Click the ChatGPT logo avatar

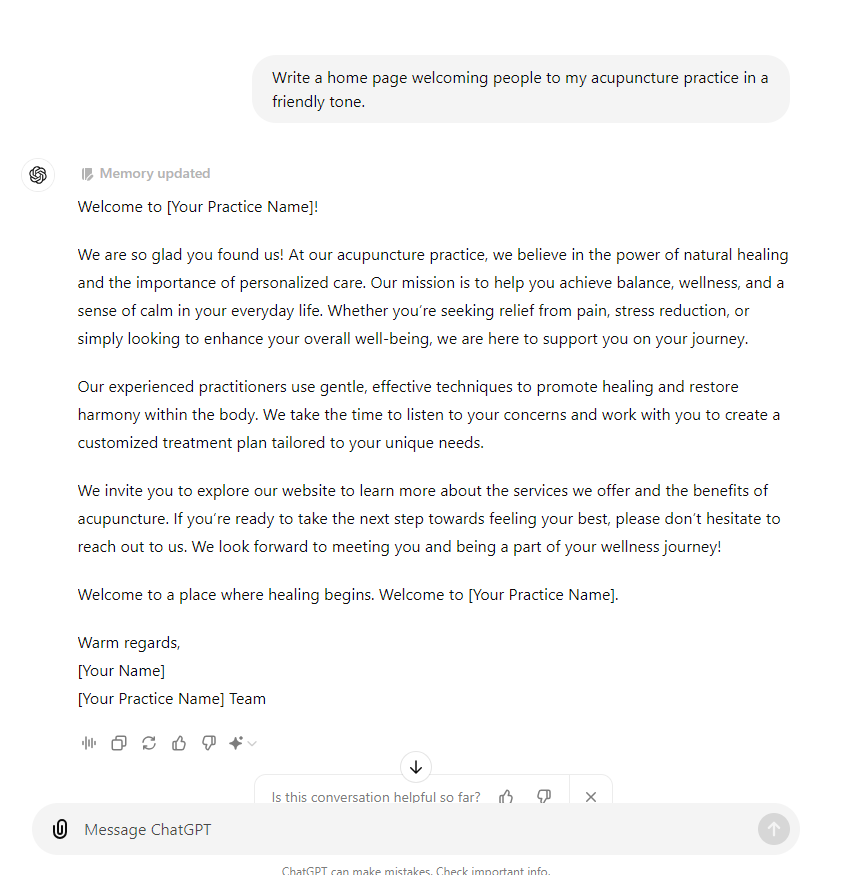click(x=38, y=175)
